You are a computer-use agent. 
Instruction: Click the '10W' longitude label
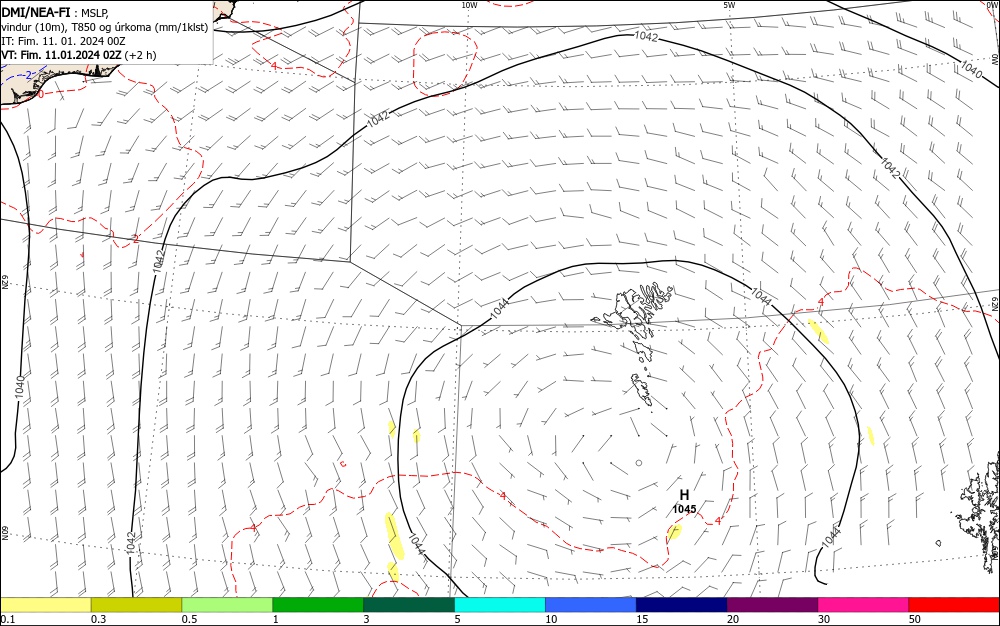[x=469, y=5]
